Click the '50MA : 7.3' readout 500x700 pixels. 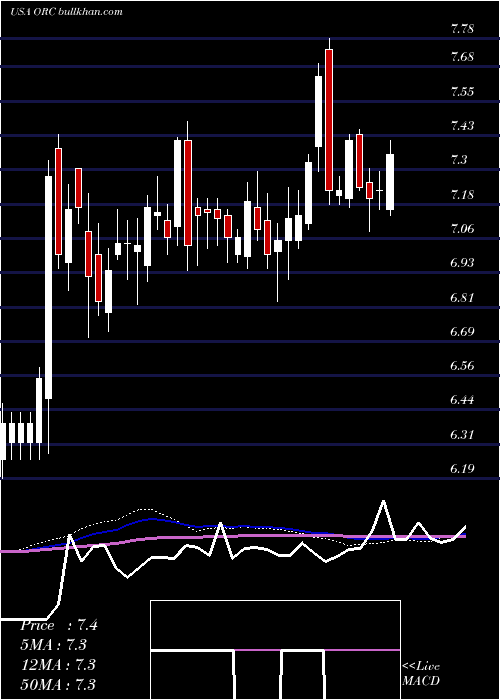tap(58, 684)
